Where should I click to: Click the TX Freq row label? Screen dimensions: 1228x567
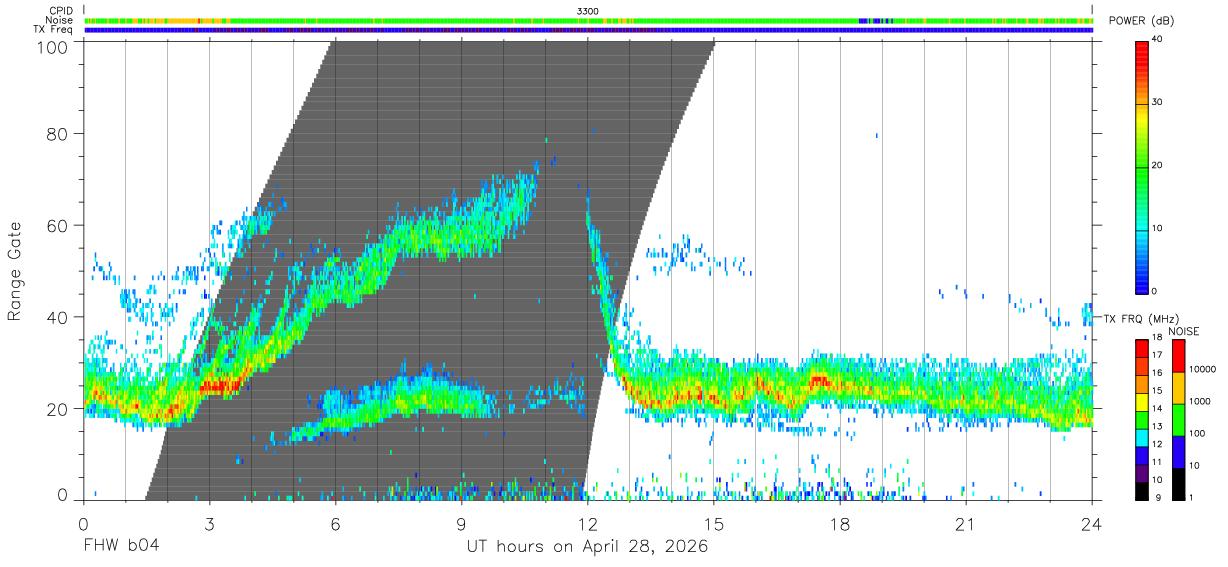[x=54, y=30]
